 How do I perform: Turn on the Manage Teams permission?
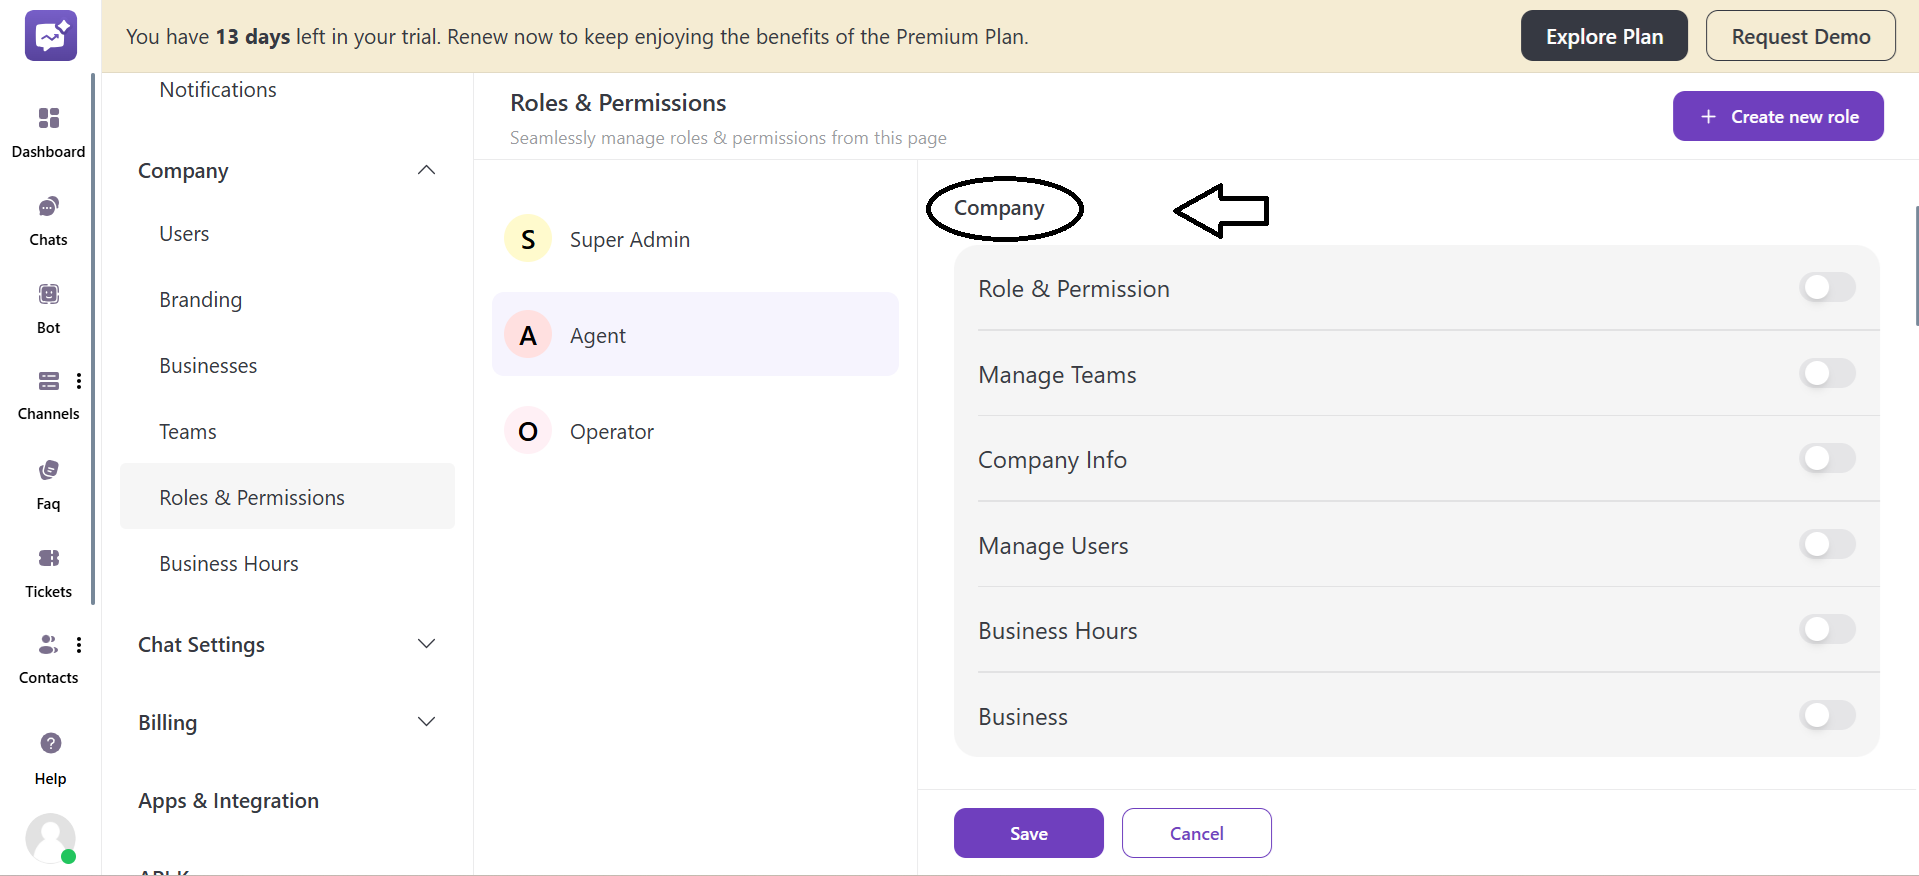tap(1826, 373)
